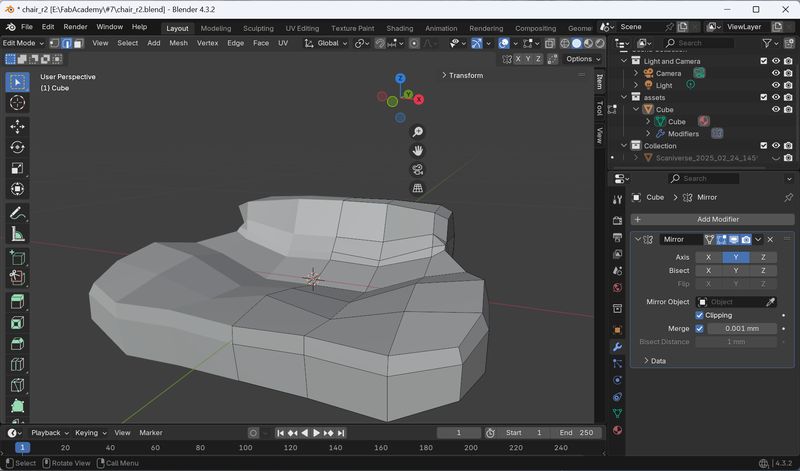The width and height of the screenshot is (800, 471).
Task: Jump to the end frame
Action: 341,433
